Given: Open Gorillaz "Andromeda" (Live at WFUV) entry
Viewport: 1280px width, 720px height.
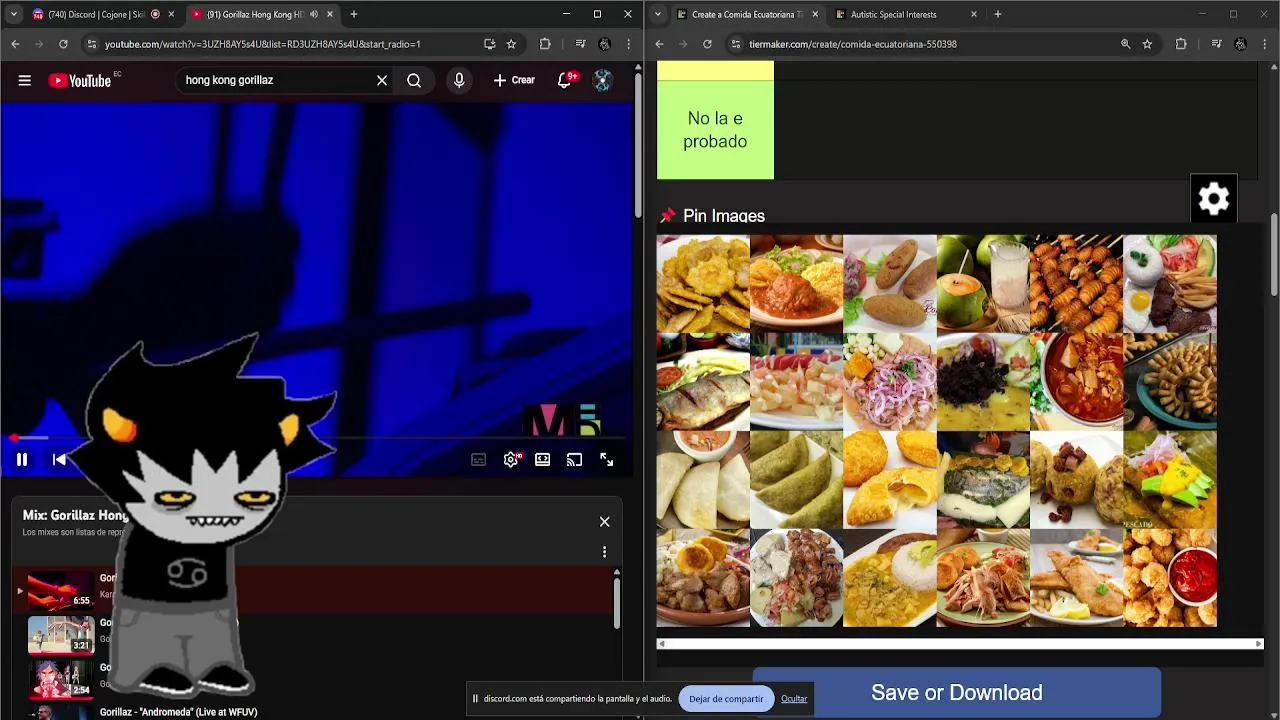Looking at the screenshot, I should click(178, 712).
